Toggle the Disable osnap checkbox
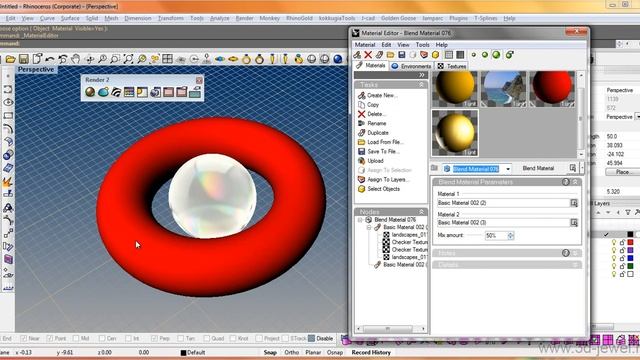 pos(311,338)
